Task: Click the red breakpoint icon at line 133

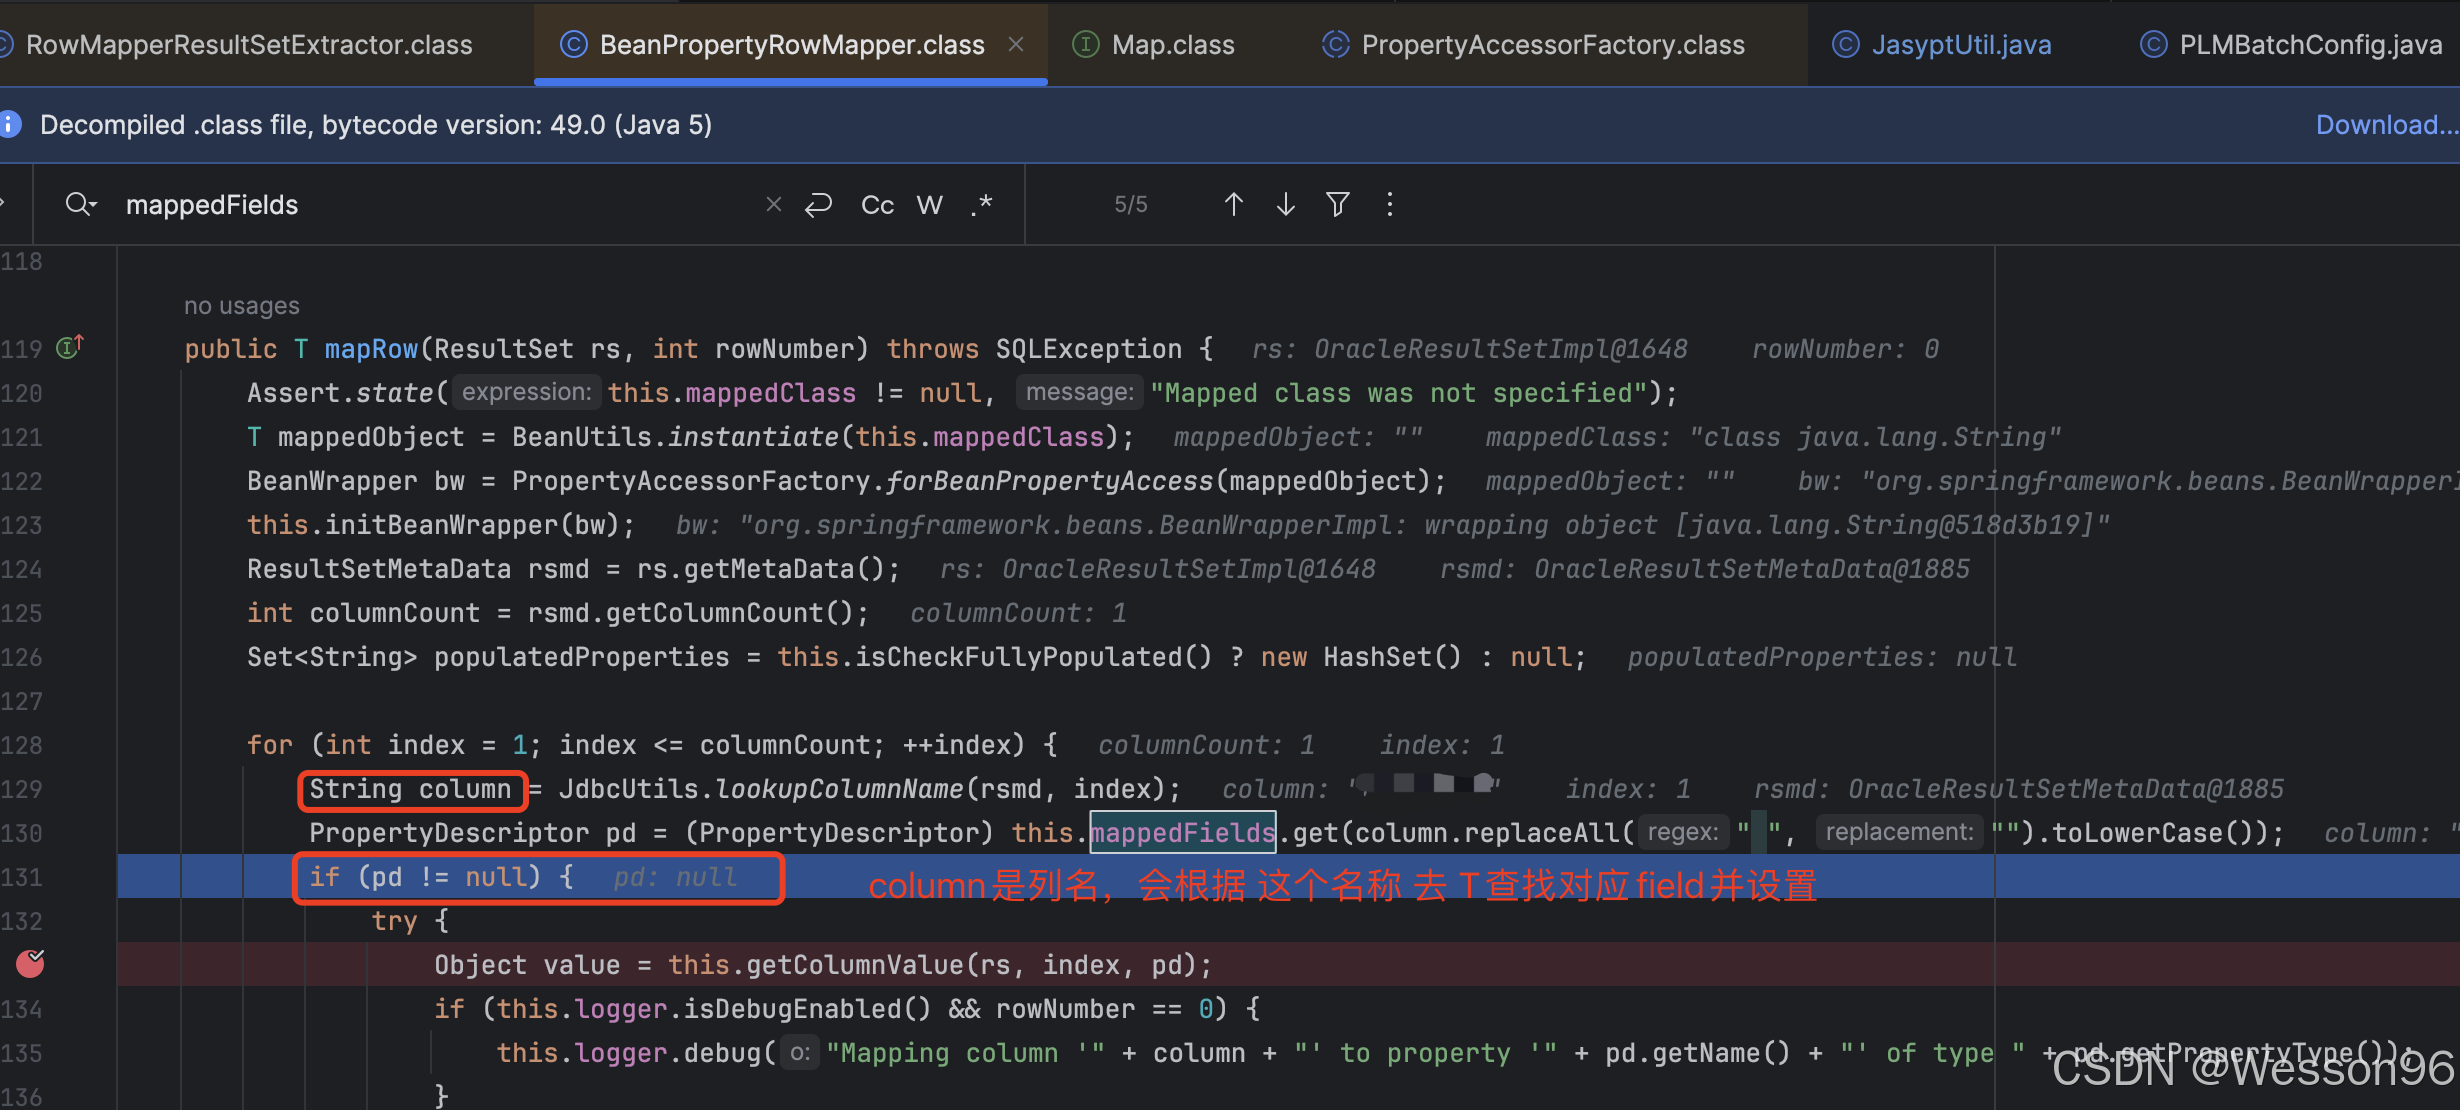Action: pos(29,964)
